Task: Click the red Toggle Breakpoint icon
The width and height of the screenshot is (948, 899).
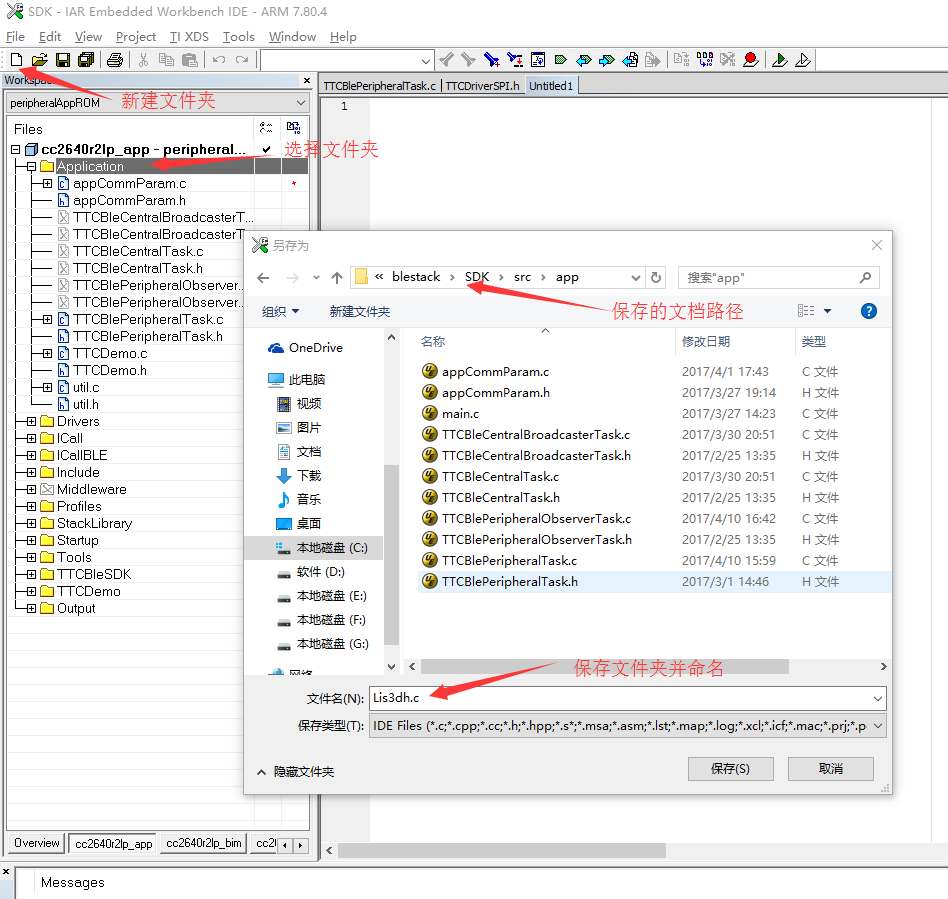Action: [x=751, y=60]
